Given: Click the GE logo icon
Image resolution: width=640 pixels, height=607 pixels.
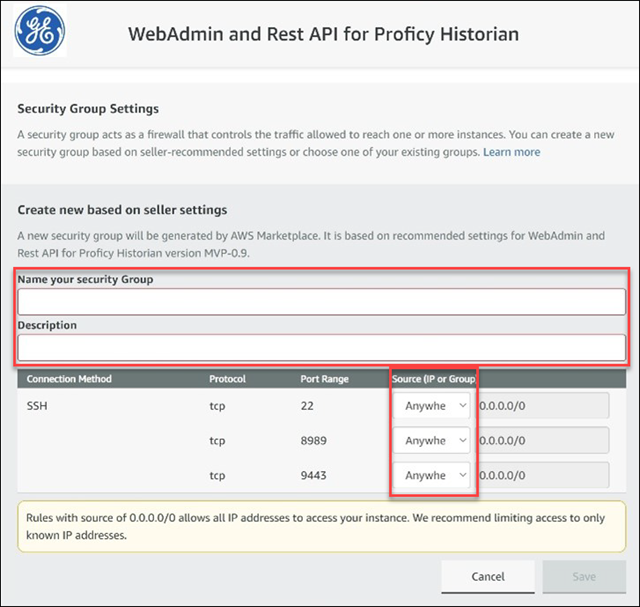Looking at the screenshot, I should (x=40, y=31).
